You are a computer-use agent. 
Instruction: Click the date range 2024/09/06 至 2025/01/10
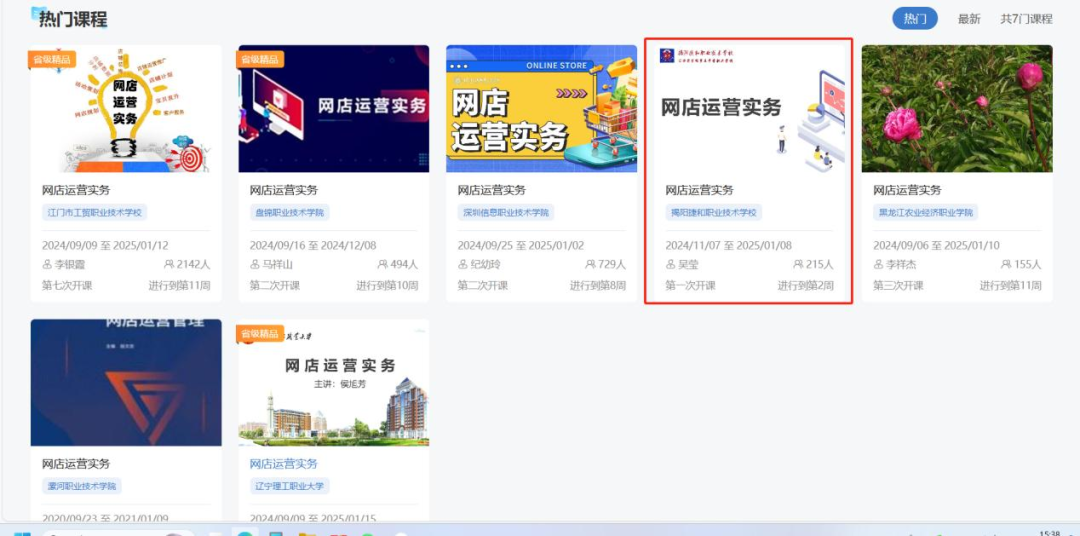coord(936,245)
